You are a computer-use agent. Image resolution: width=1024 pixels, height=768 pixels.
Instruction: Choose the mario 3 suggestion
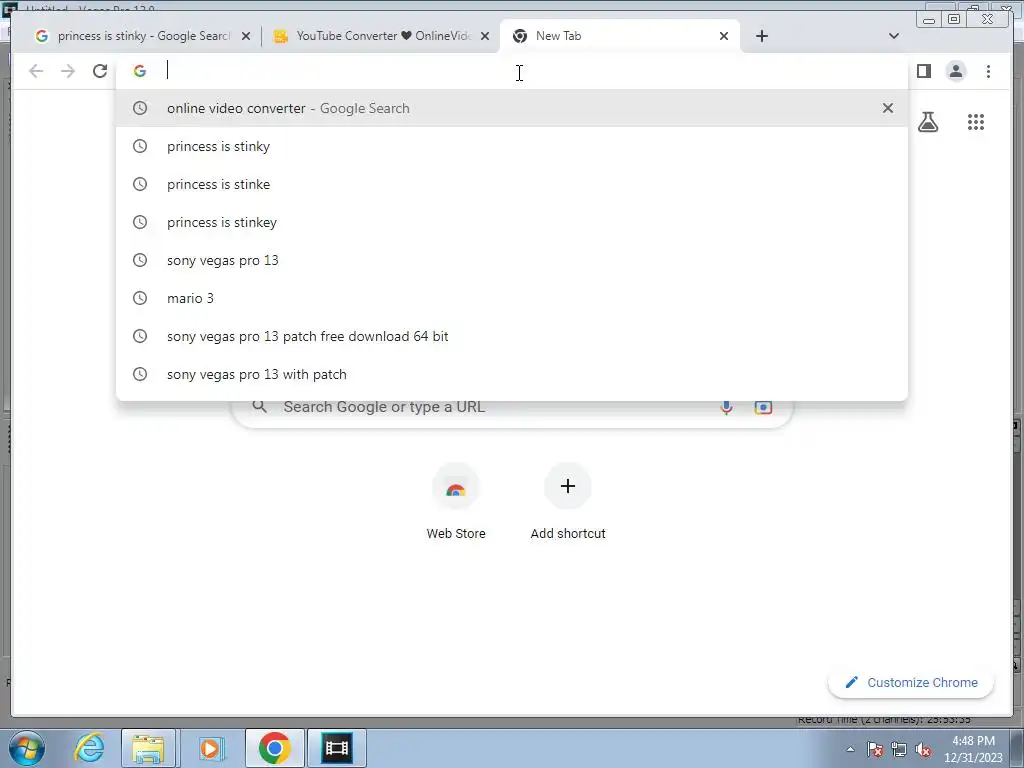tap(511, 298)
